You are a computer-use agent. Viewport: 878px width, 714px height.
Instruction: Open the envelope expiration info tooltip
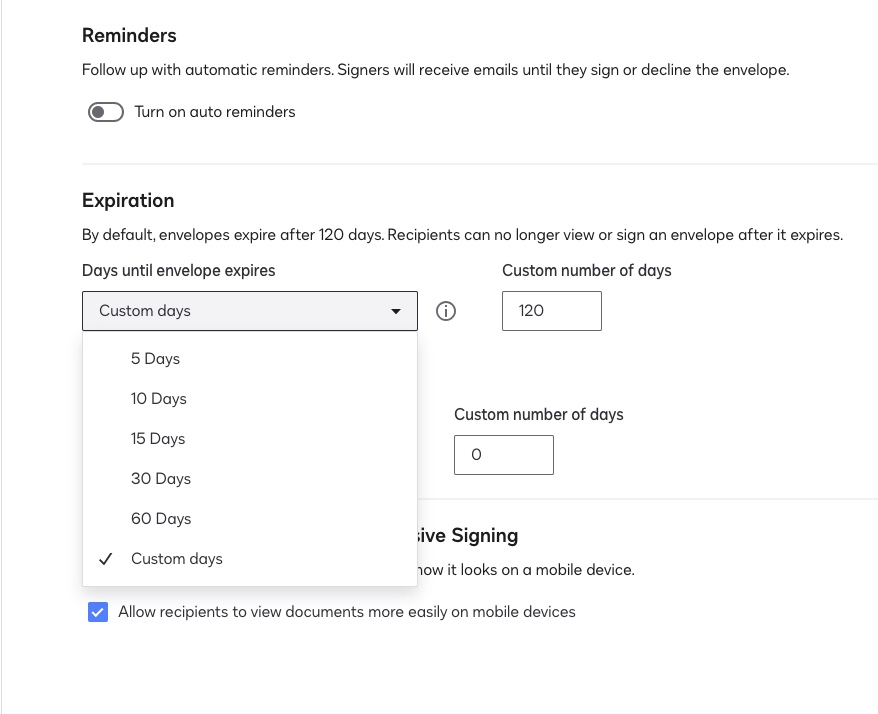tap(445, 311)
